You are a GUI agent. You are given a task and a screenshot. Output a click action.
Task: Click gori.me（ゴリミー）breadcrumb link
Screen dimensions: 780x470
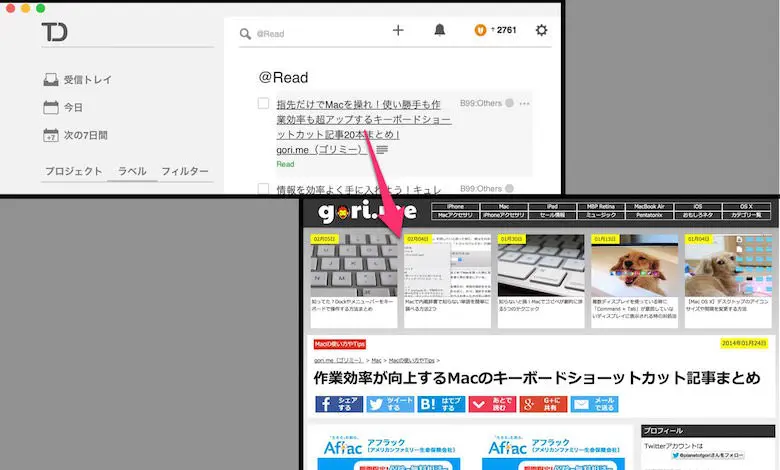point(338,360)
